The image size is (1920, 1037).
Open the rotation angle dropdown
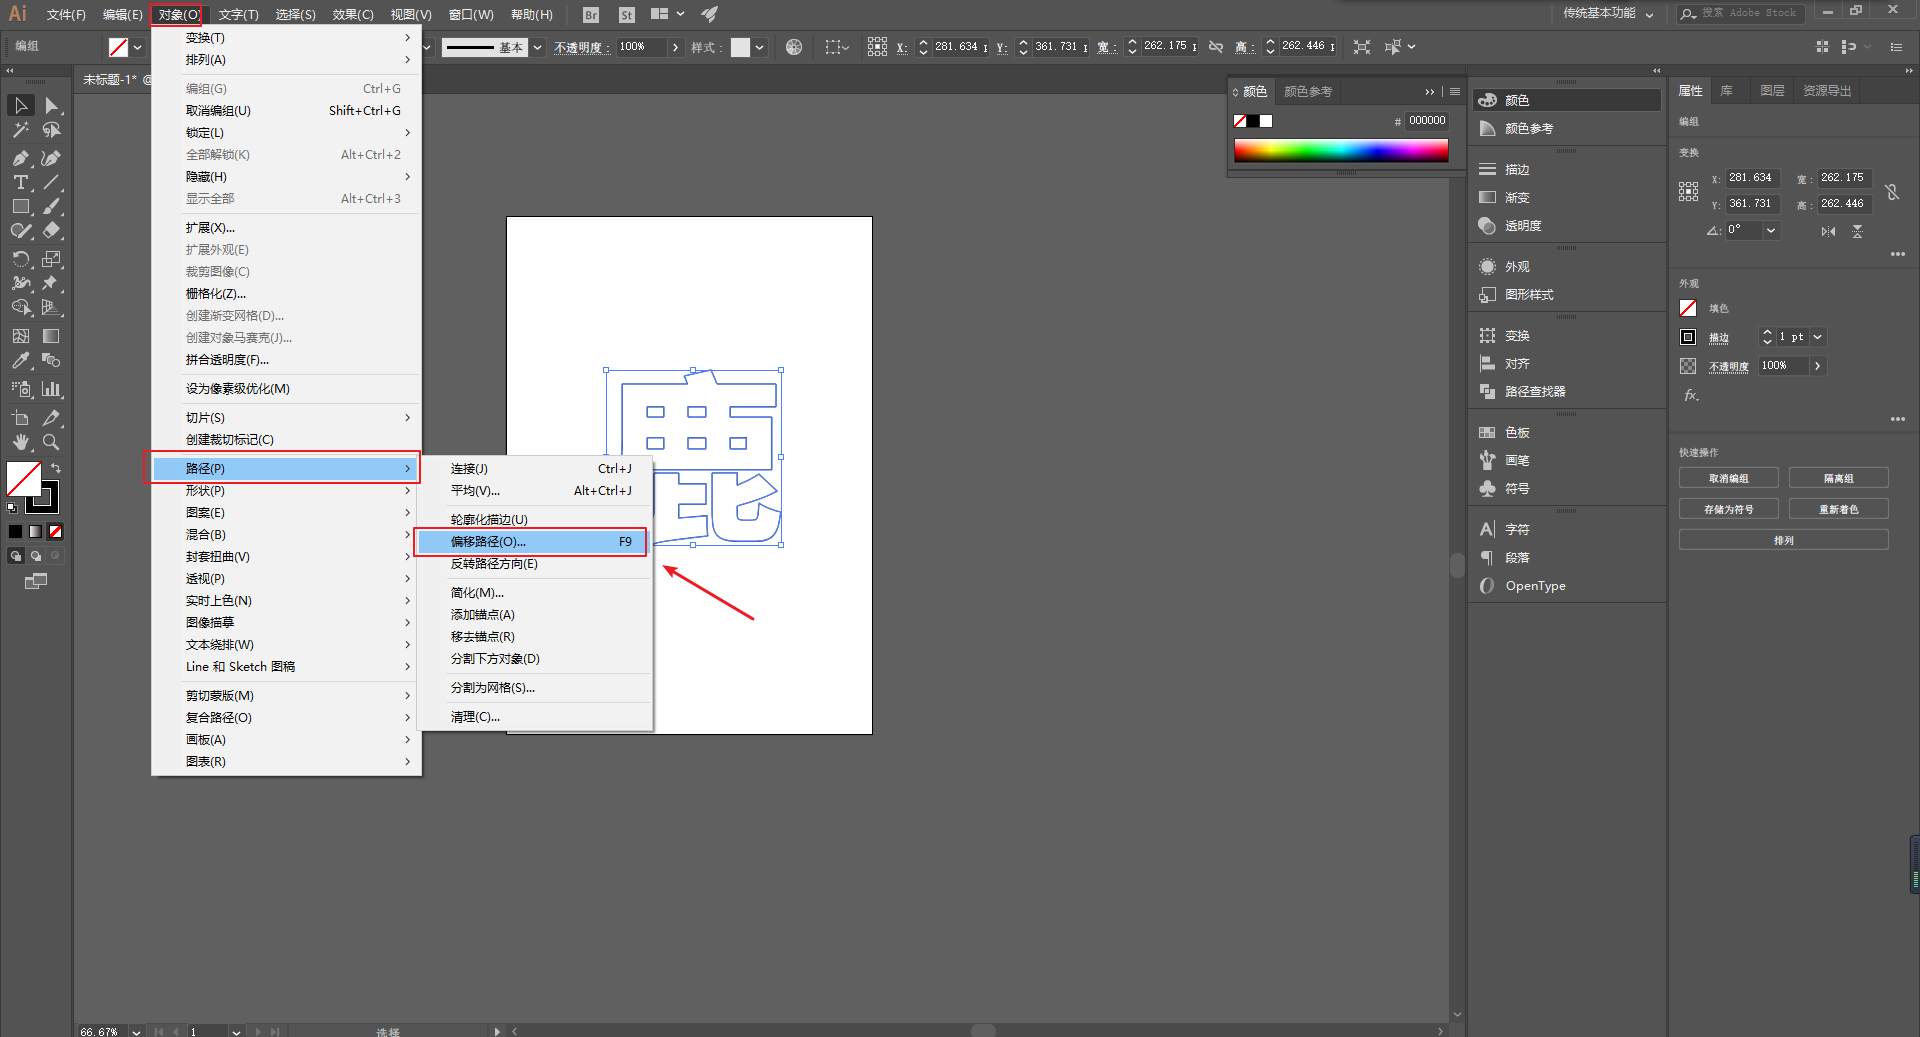click(x=1771, y=230)
